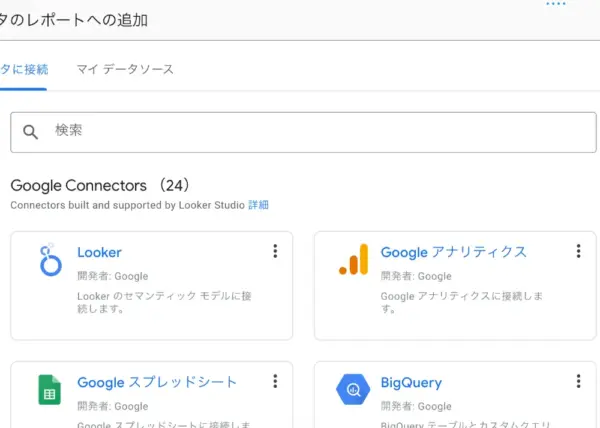Switch to the マイ データソース tab
Viewport: 600px width, 428px height.
click(x=125, y=70)
